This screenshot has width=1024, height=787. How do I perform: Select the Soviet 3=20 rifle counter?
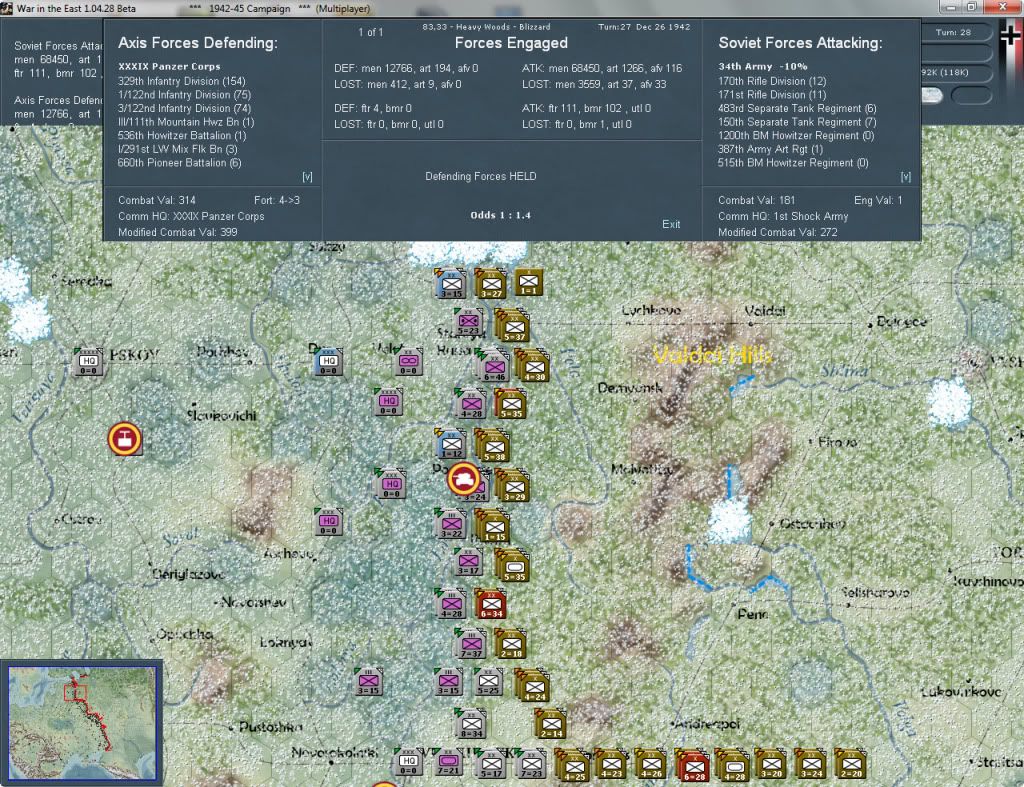coord(771,763)
